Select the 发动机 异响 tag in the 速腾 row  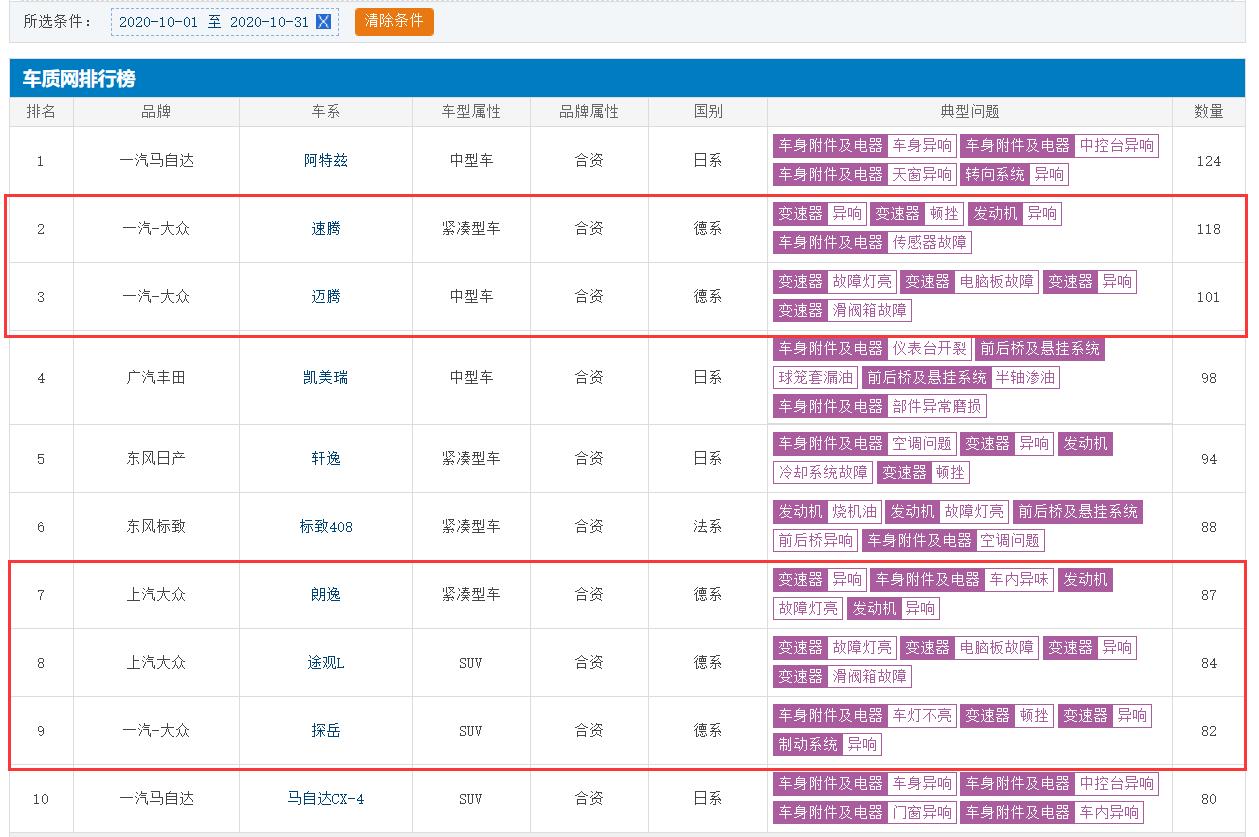click(1015, 213)
